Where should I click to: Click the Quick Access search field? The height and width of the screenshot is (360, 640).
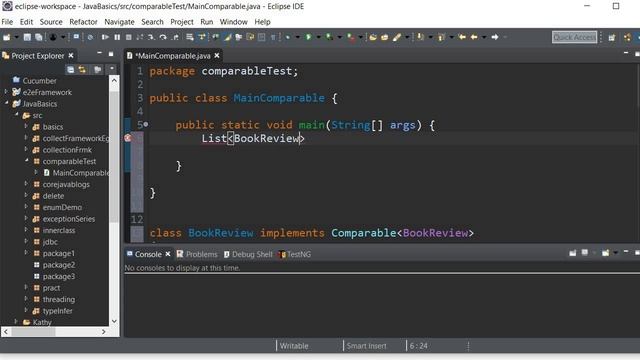(x=574, y=37)
